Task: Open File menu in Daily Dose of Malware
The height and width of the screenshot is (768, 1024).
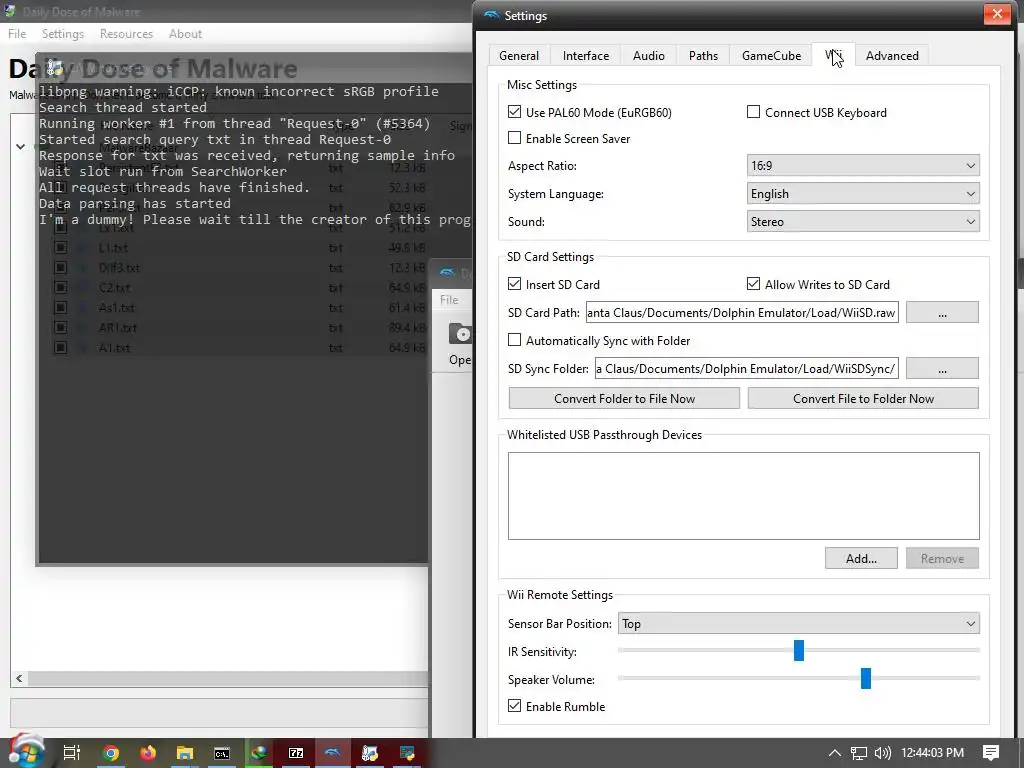Action: tap(17, 33)
